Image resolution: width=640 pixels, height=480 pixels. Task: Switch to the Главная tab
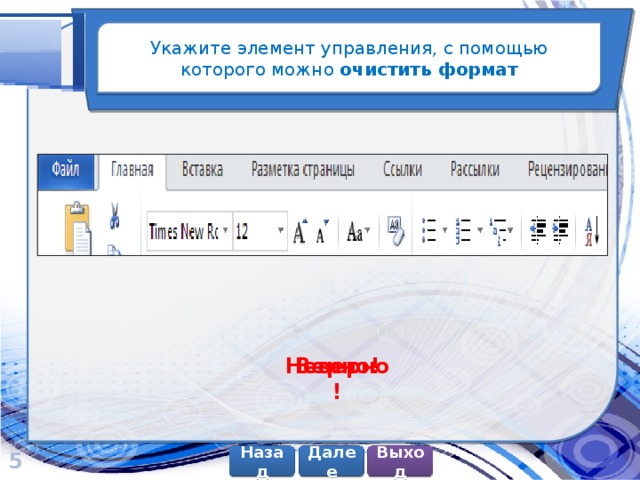132,172
